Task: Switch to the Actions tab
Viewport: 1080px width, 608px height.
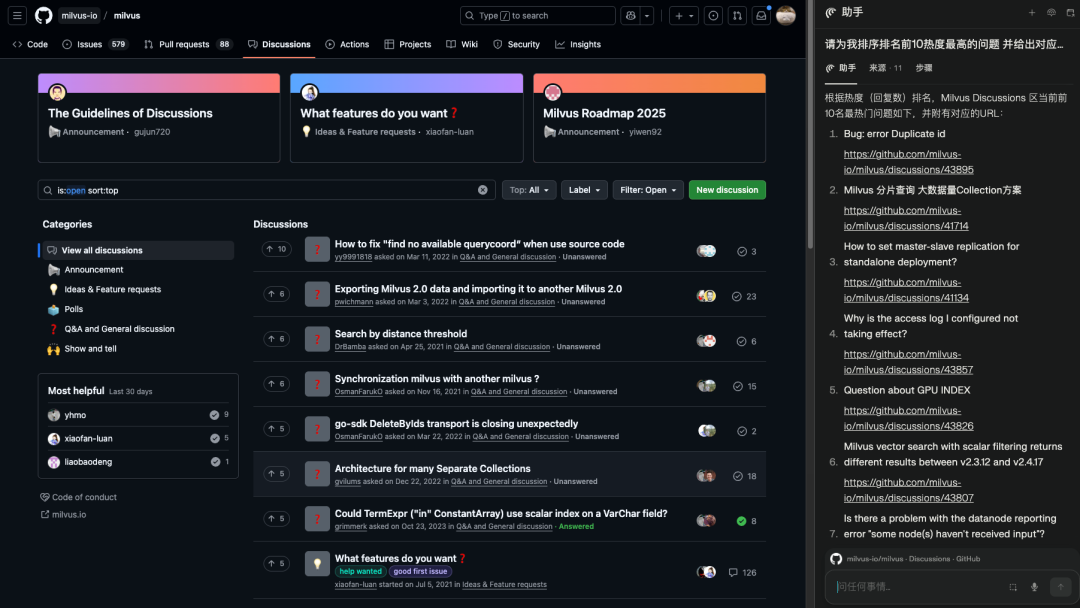Action: (347, 44)
